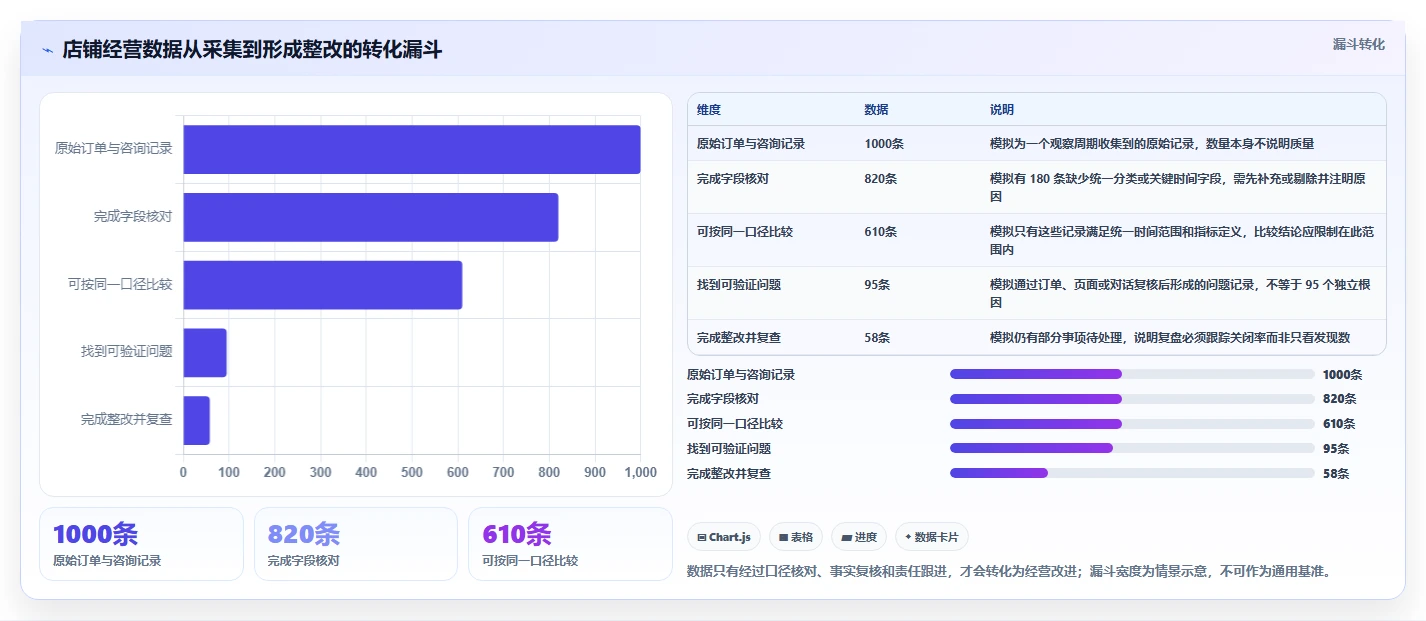The height and width of the screenshot is (621, 1426).
Task: Click the progress bar for 可按同一口径比较
Action: 1132,423
